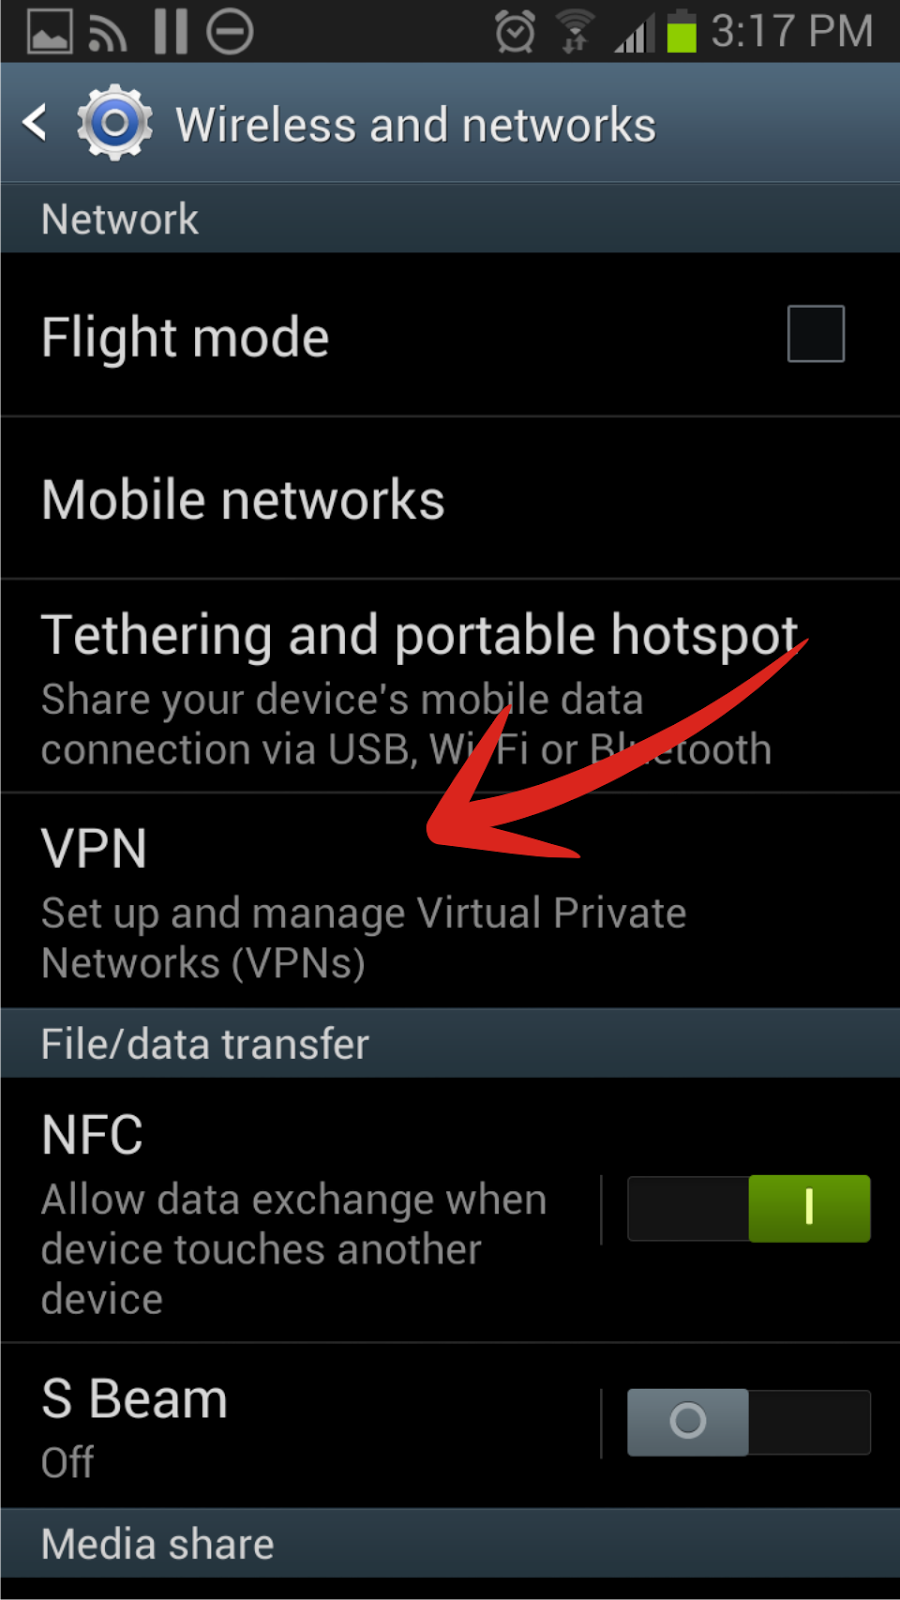Image resolution: width=900 pixels, height=1600 pixels.
Task: Open Mobile networks settings
Action: tap(450, 498)
